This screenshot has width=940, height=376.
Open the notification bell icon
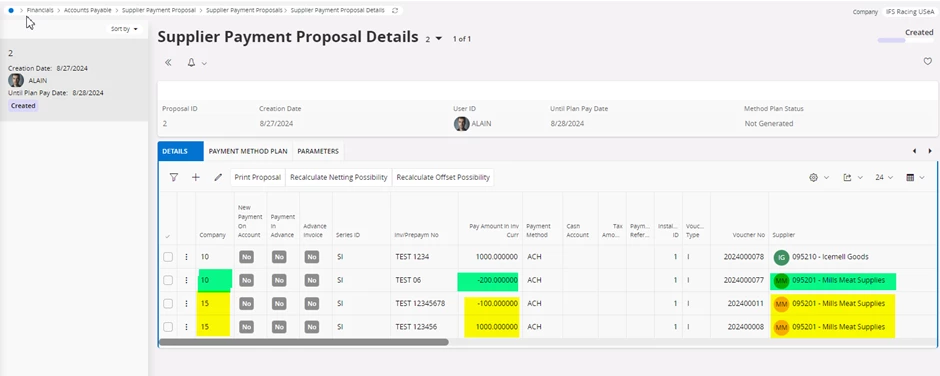(192, 62)
